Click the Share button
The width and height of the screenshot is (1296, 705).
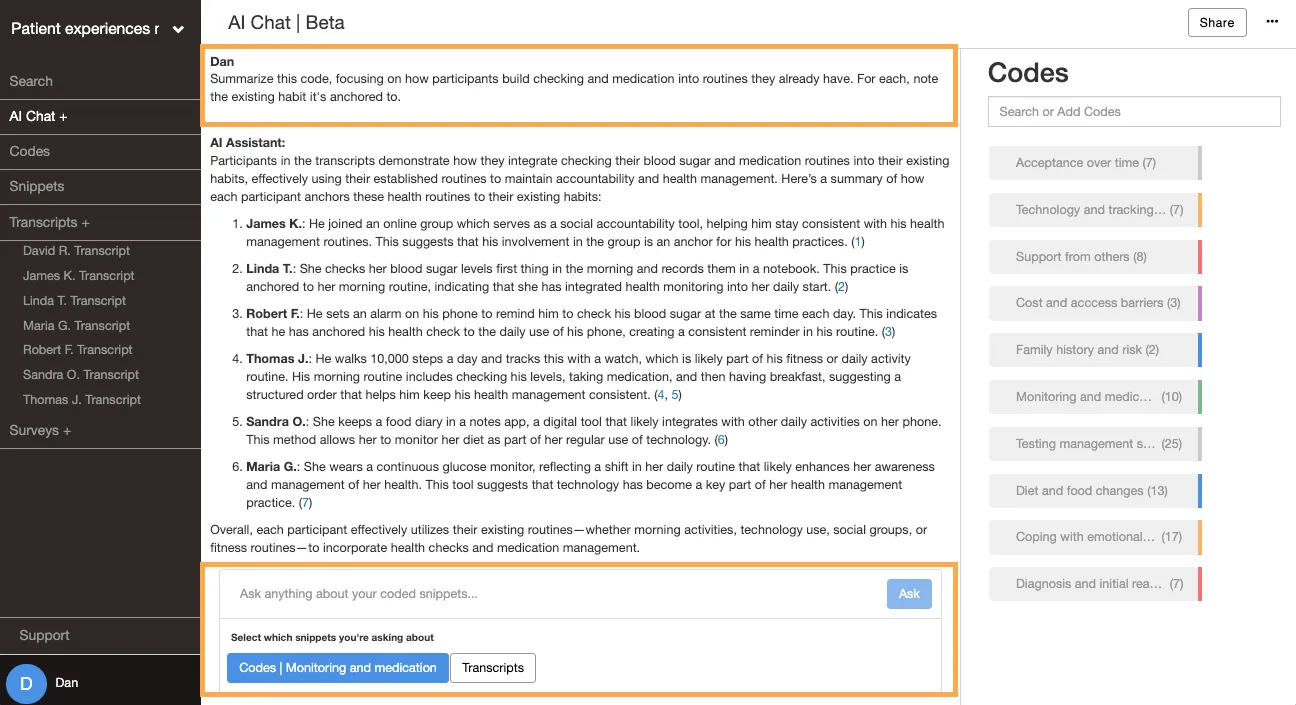point(1217,23)
